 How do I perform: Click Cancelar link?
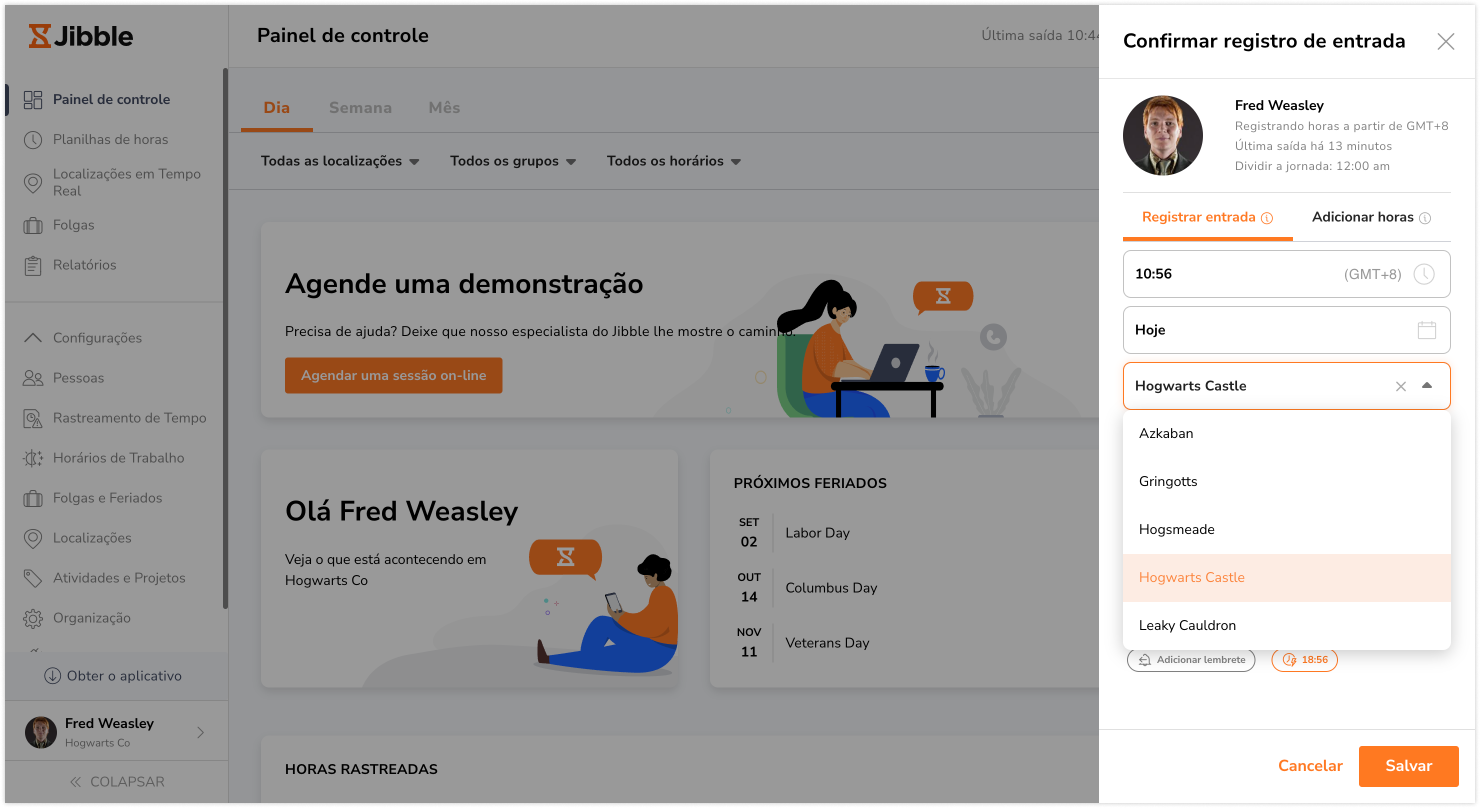1310,766
